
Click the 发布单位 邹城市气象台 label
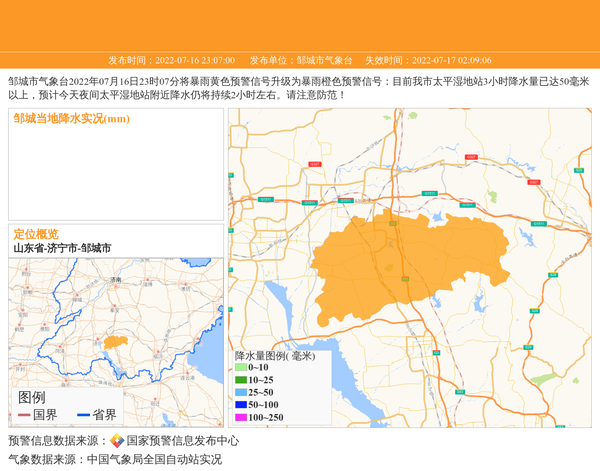301,60
